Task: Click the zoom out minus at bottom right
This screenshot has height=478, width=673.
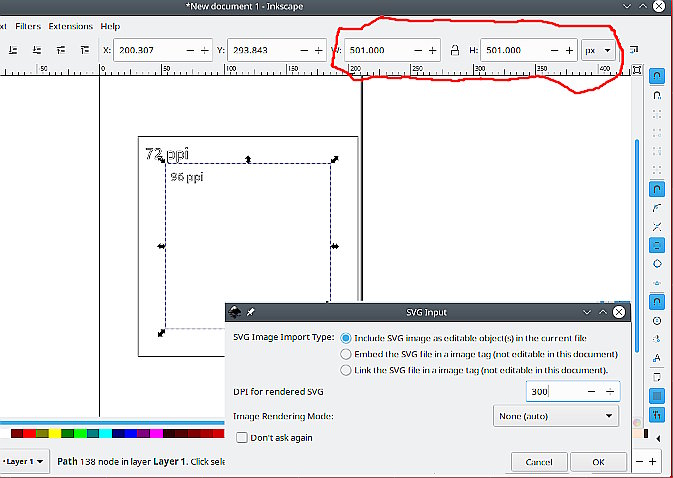Action: (x=640, y=462)
